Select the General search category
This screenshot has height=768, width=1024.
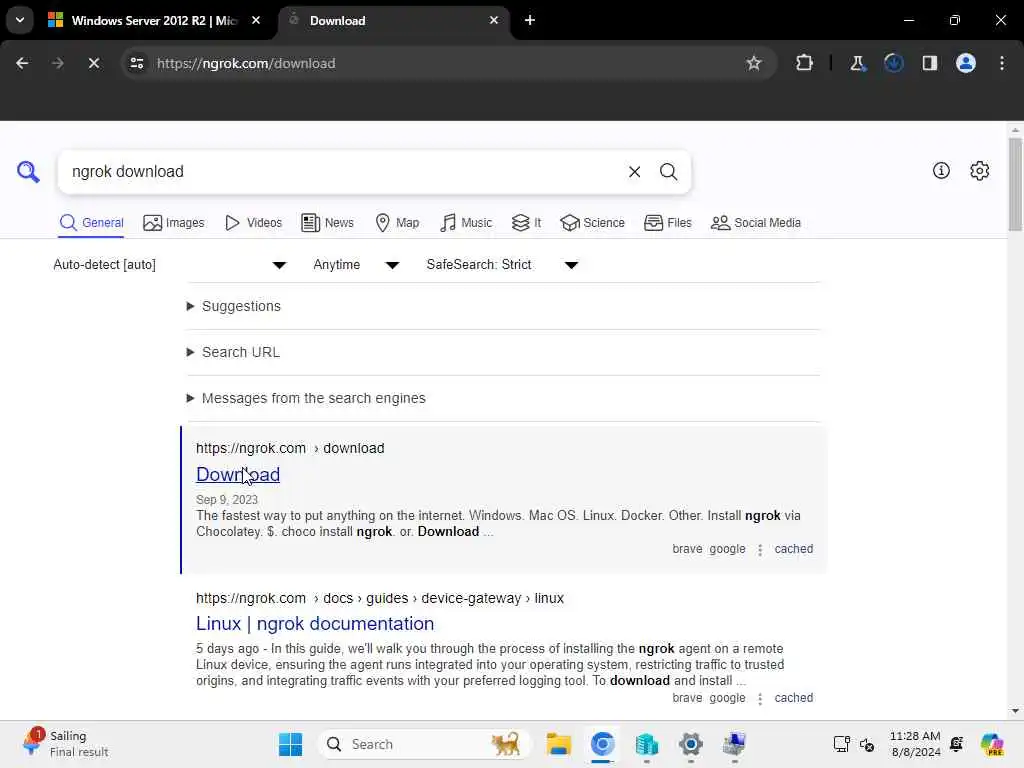pos(91,223)
